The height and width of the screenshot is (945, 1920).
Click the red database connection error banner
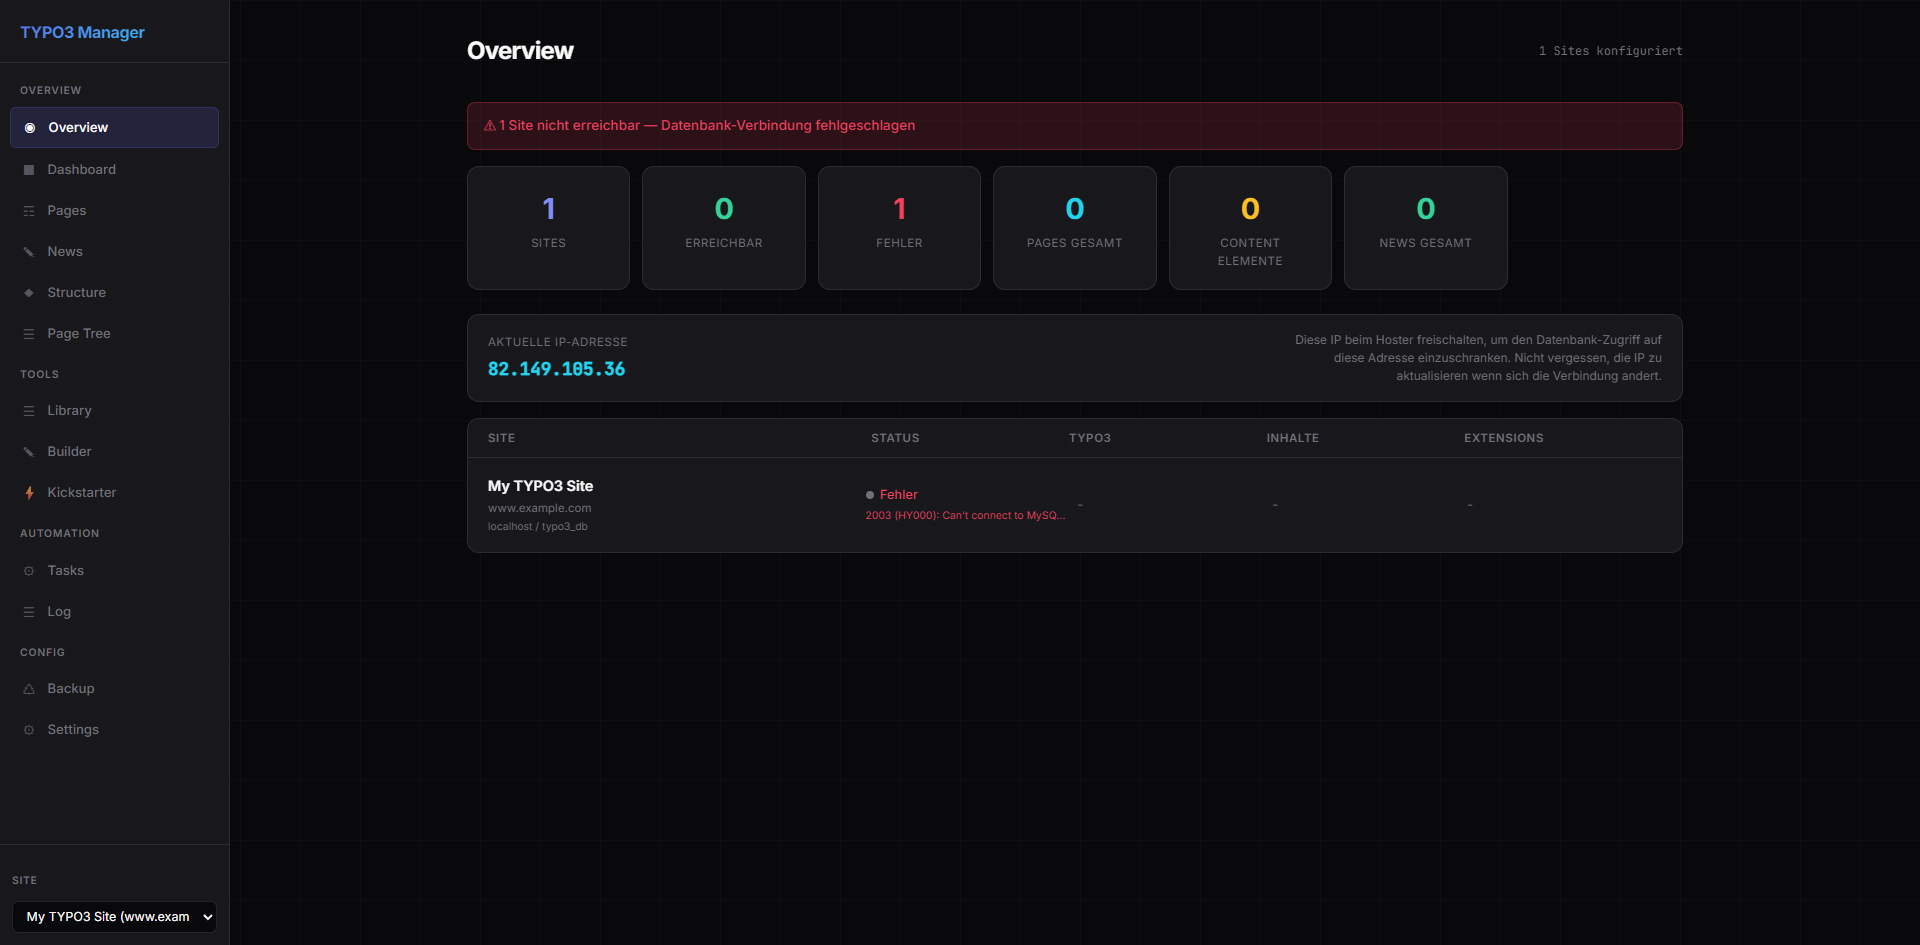coord(1074,126)
